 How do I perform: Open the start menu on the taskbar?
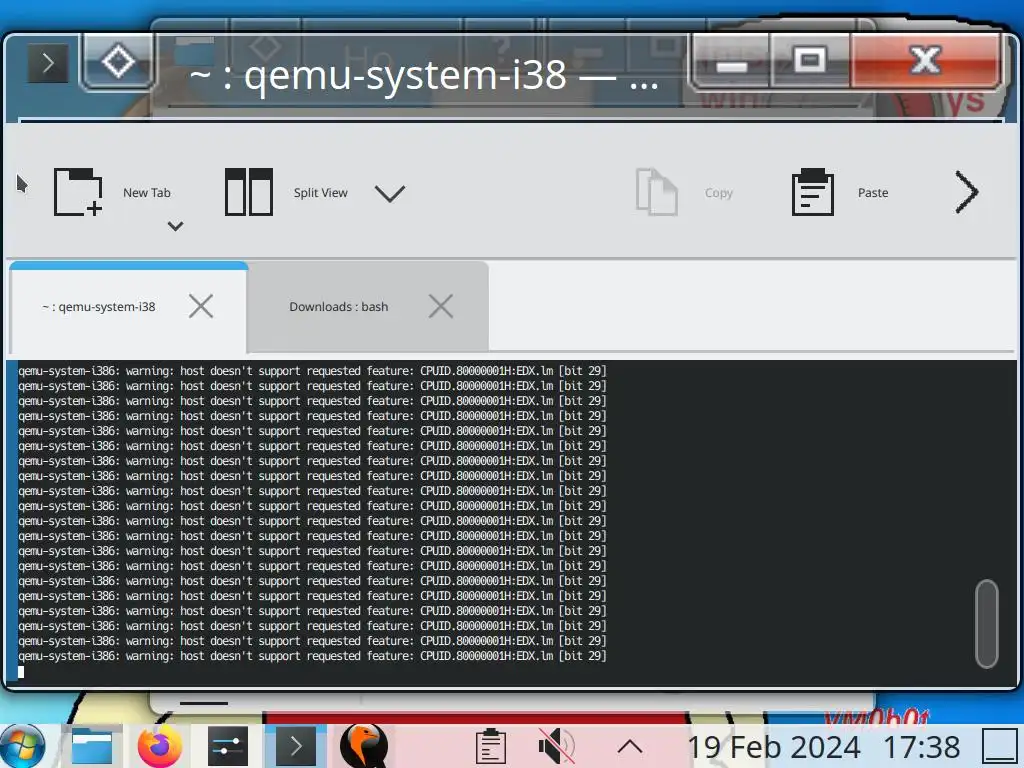(x=23, y=746)
